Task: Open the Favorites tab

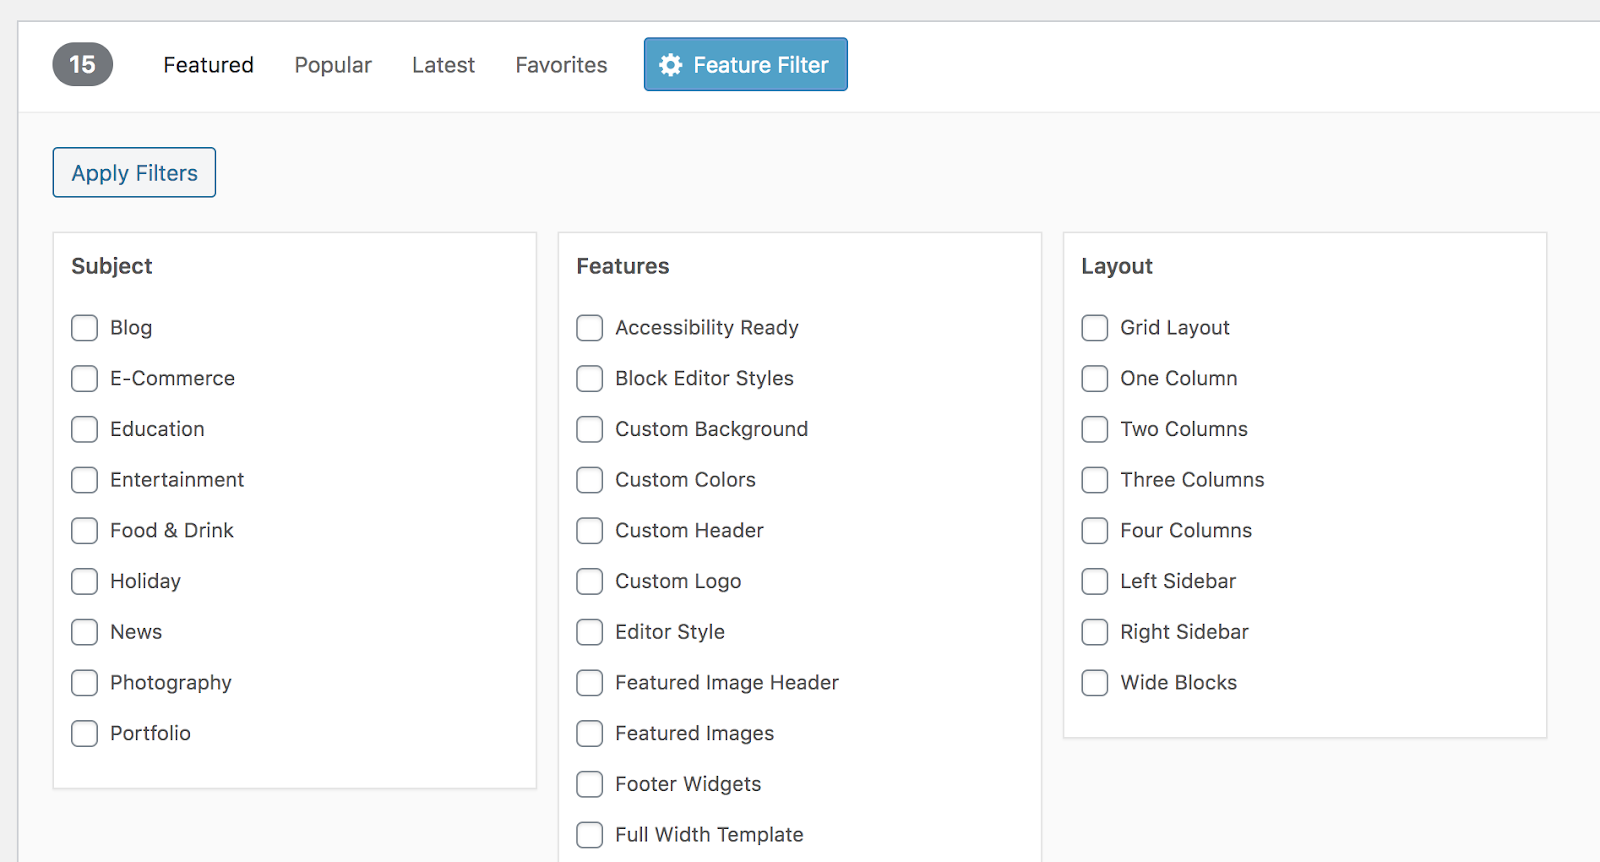Action: pyautogui.click(x=561, y=65)
